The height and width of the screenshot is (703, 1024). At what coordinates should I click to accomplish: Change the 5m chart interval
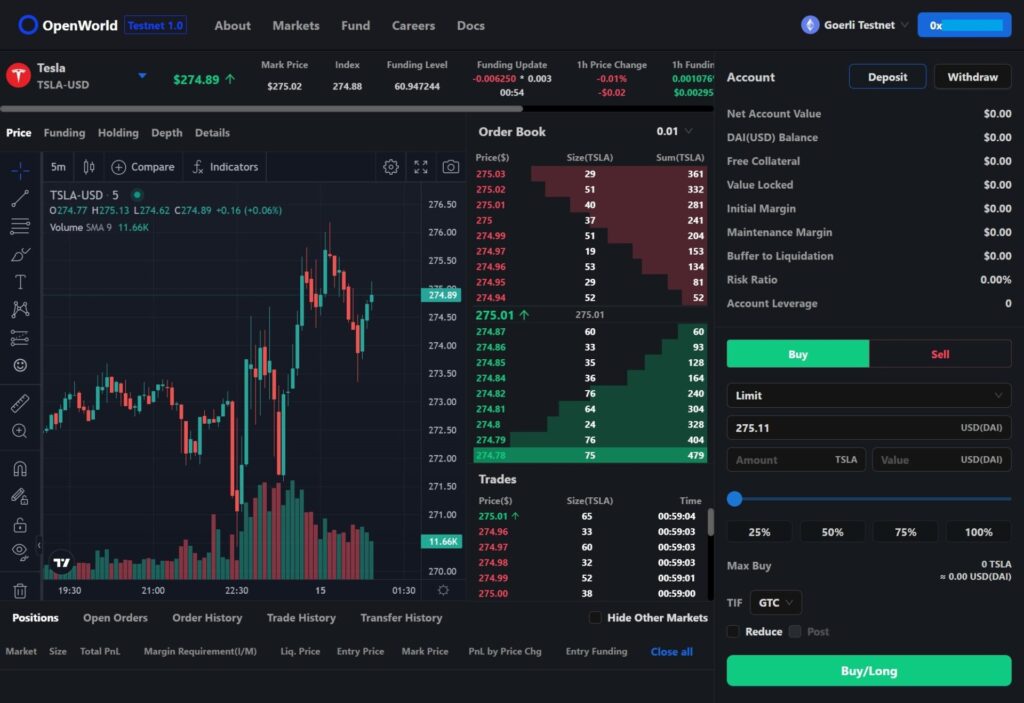click(58, 167)
